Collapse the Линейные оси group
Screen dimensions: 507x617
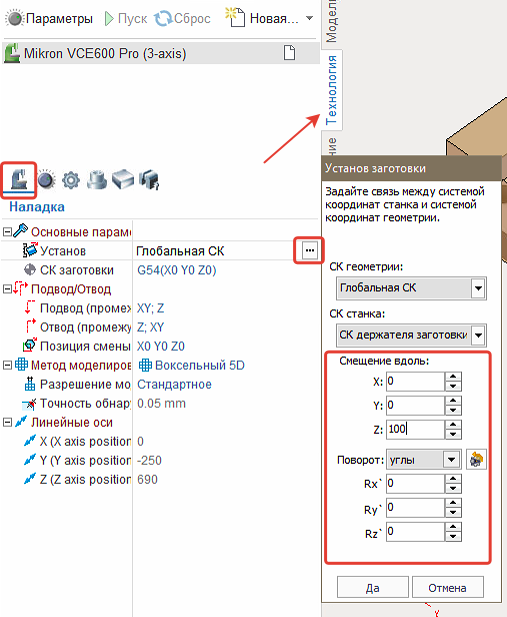(x=7, y=422)
